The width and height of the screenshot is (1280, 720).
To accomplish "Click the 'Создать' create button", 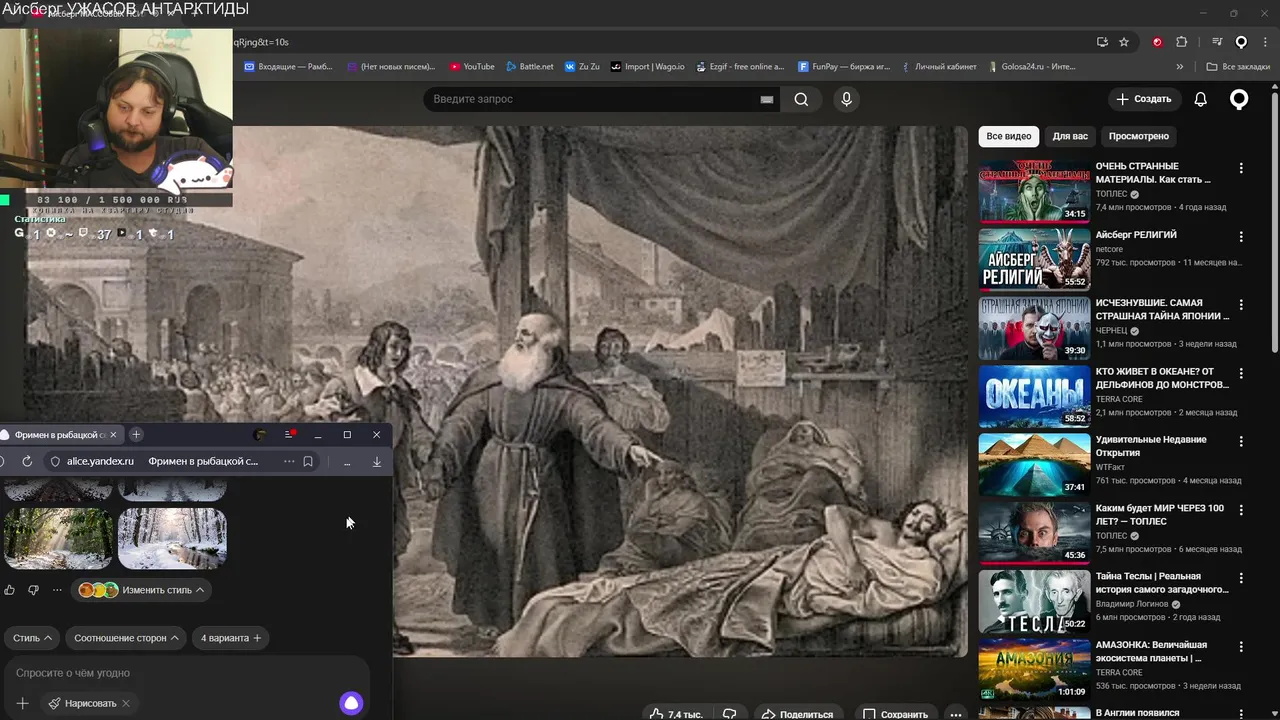I will 1143,99.
